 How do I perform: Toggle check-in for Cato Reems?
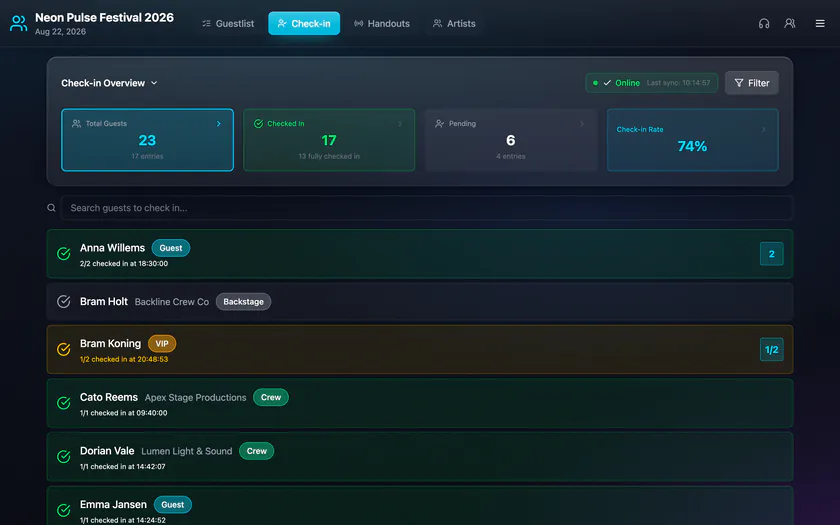coord(64,403)
